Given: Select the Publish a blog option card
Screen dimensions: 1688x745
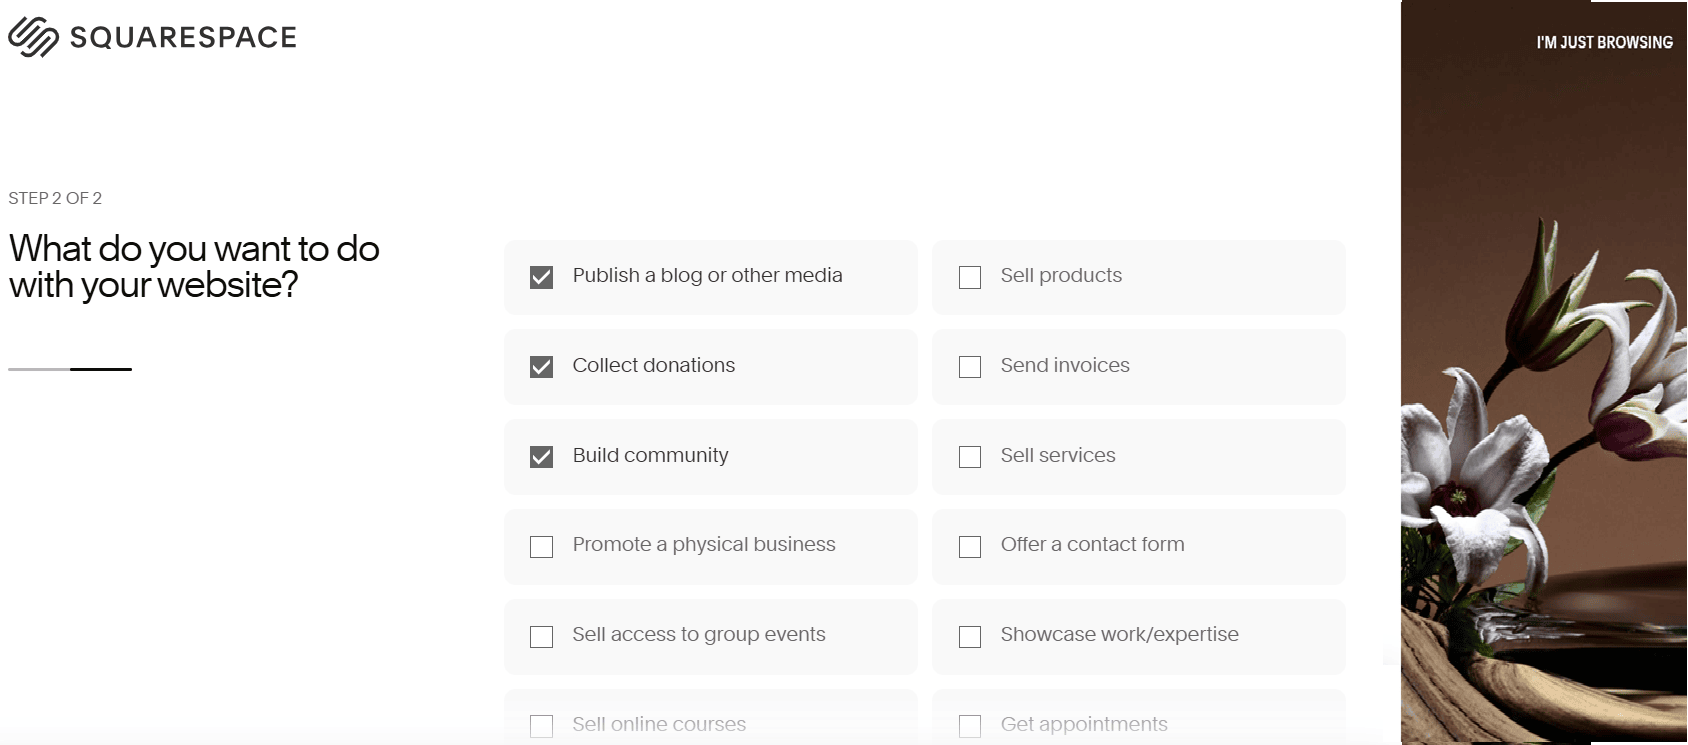Looking at the screenshot, I should click(x=710, y=277).
